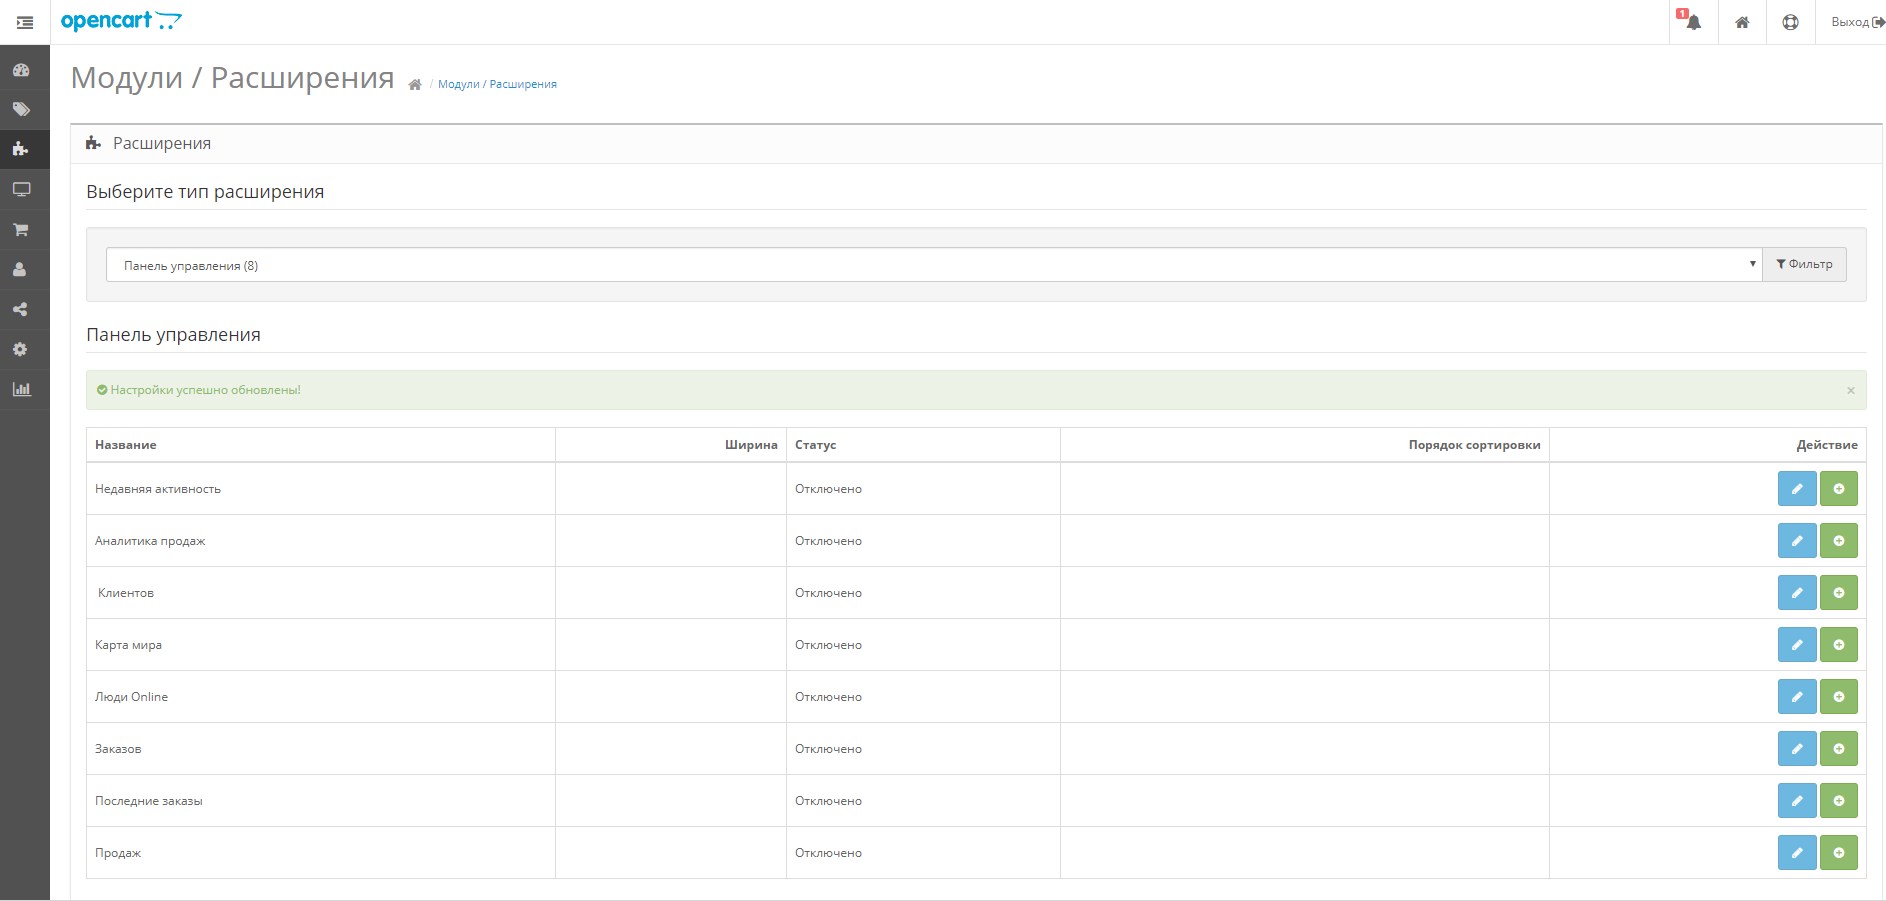Open the System gear icon in sidebar
Screen dimensions: 1886x901
tap(21, 350)
